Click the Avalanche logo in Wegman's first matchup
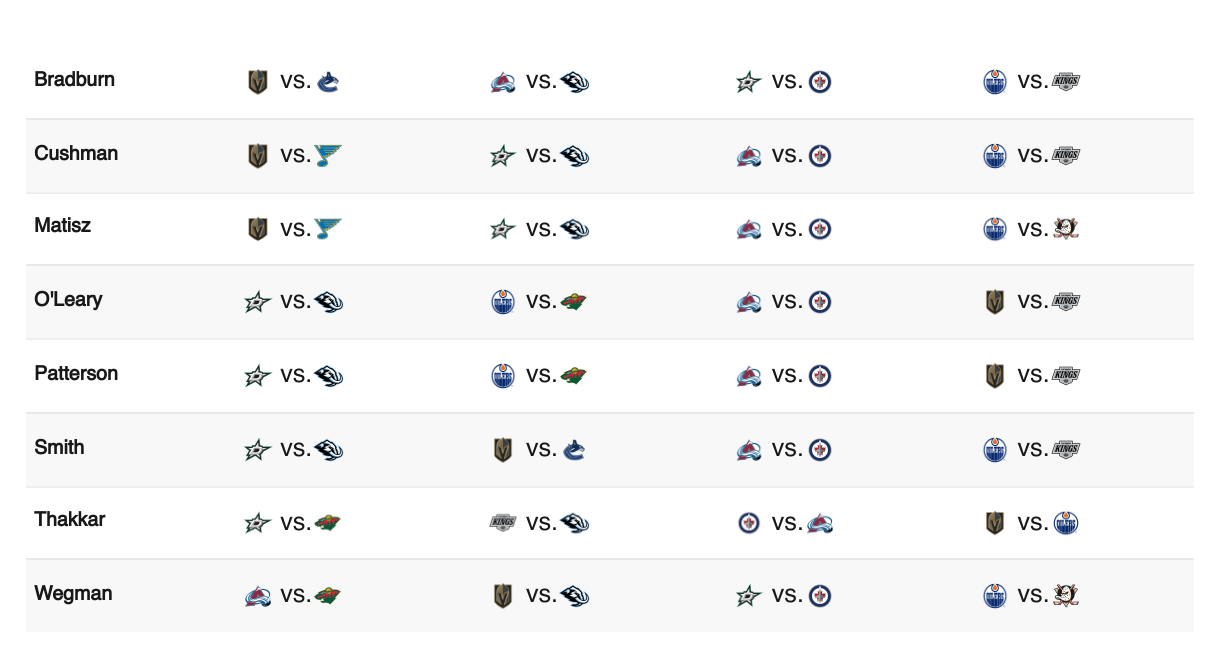The height and width of the screenshot is (658, 1220). pyautogui.click(x=258, y=597)
